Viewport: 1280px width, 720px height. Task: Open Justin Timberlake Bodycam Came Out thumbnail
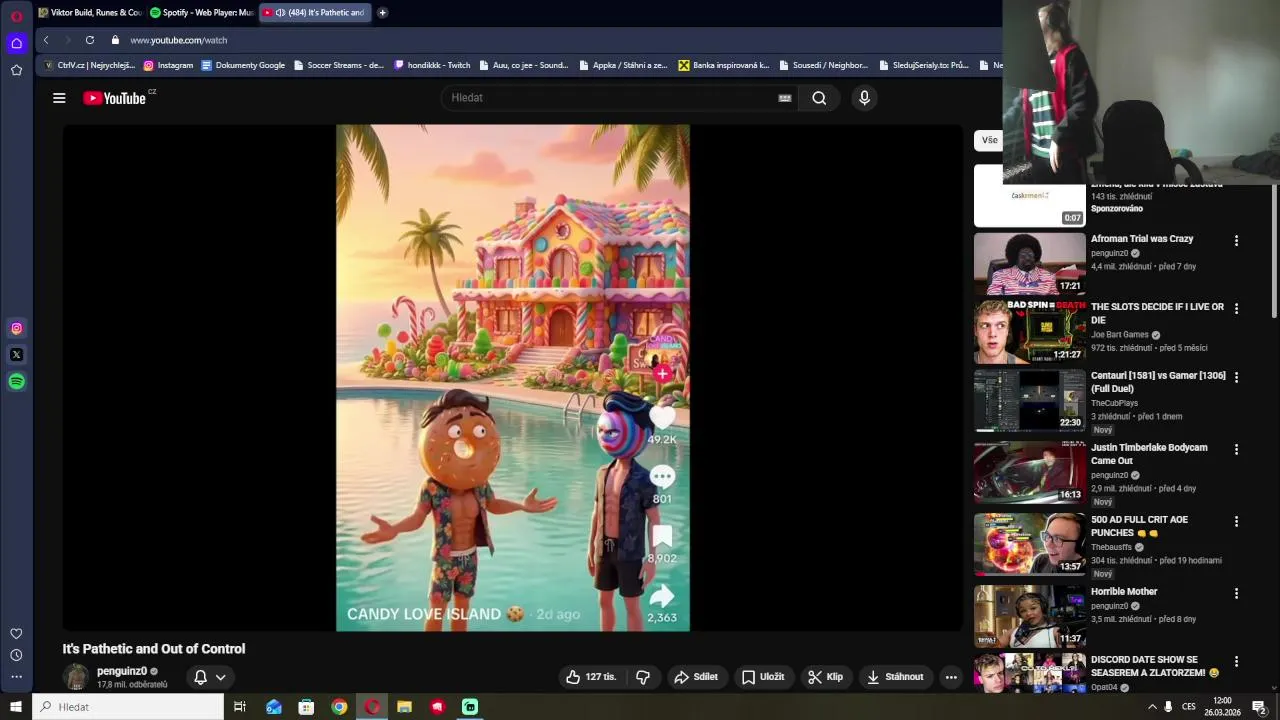click(1029, 472)
